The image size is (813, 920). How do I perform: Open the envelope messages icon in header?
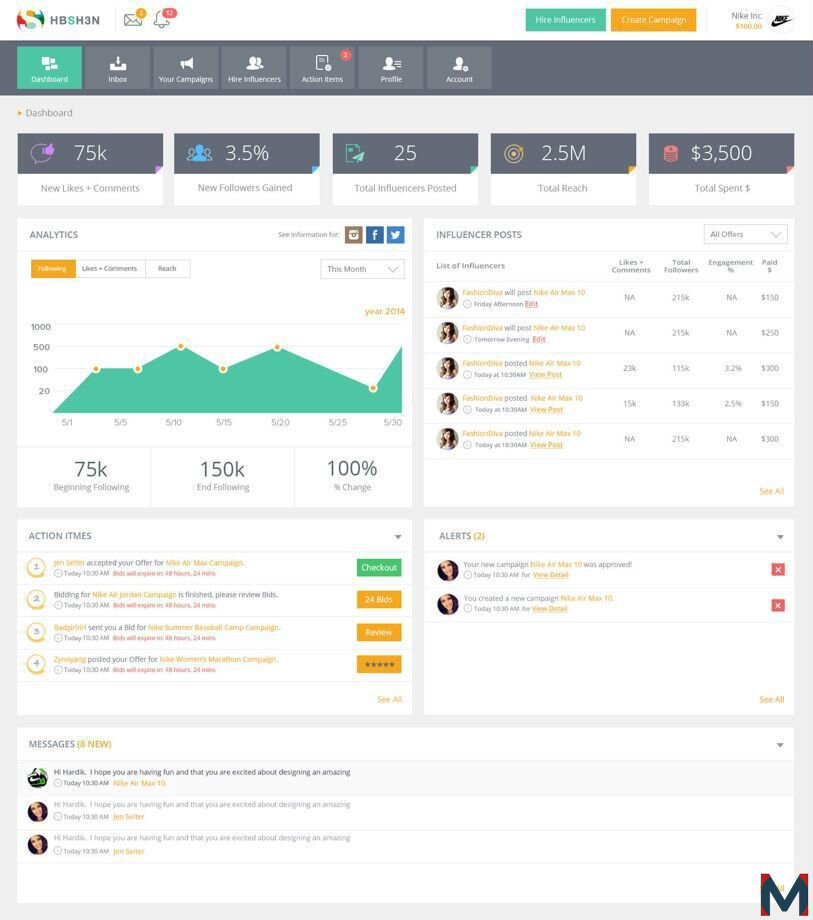click(x=133, y=20)
